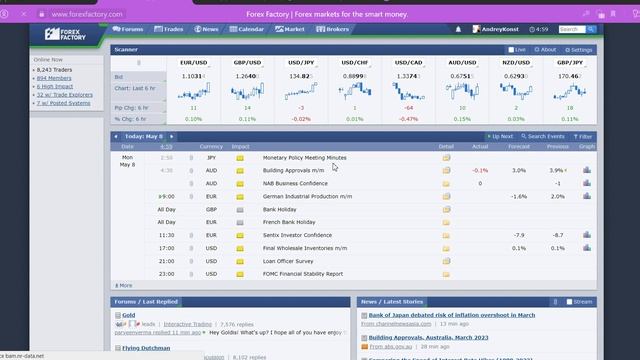The image size is (640, 360).
Task: Open the News tab
Action: tap(206, 29)
